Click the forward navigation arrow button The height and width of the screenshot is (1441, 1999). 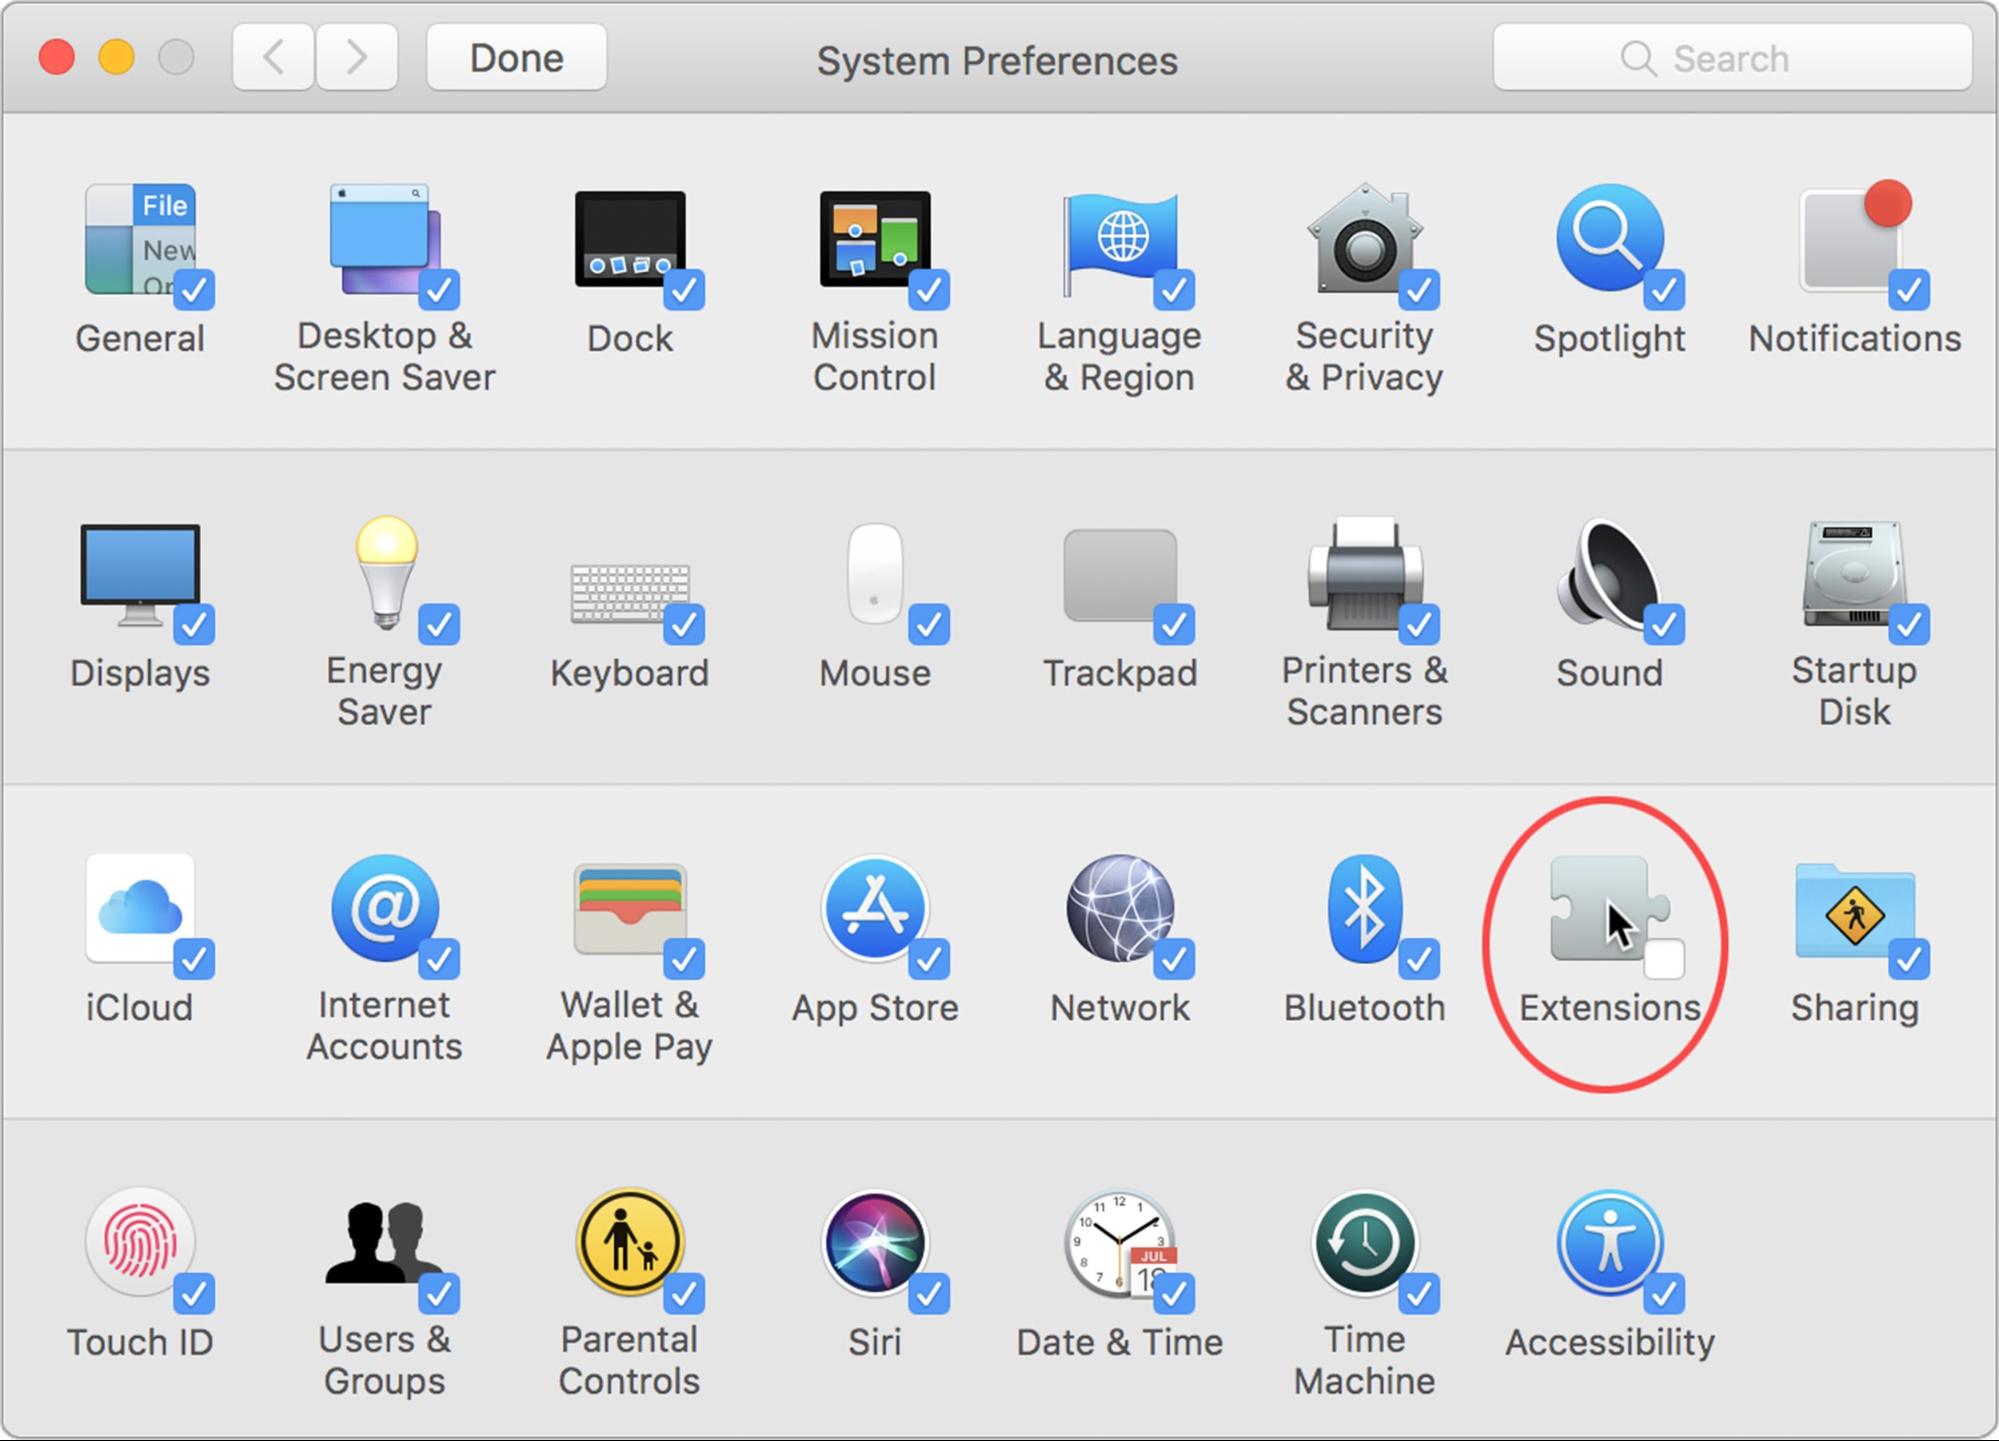pos(357,58)
